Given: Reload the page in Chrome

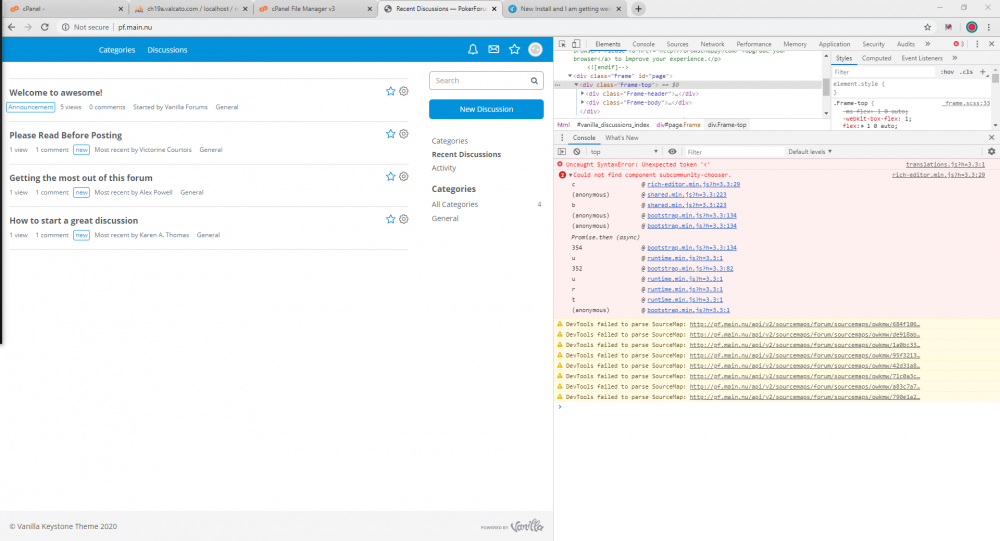Looking at the screenshot, I should click(45, 27).
